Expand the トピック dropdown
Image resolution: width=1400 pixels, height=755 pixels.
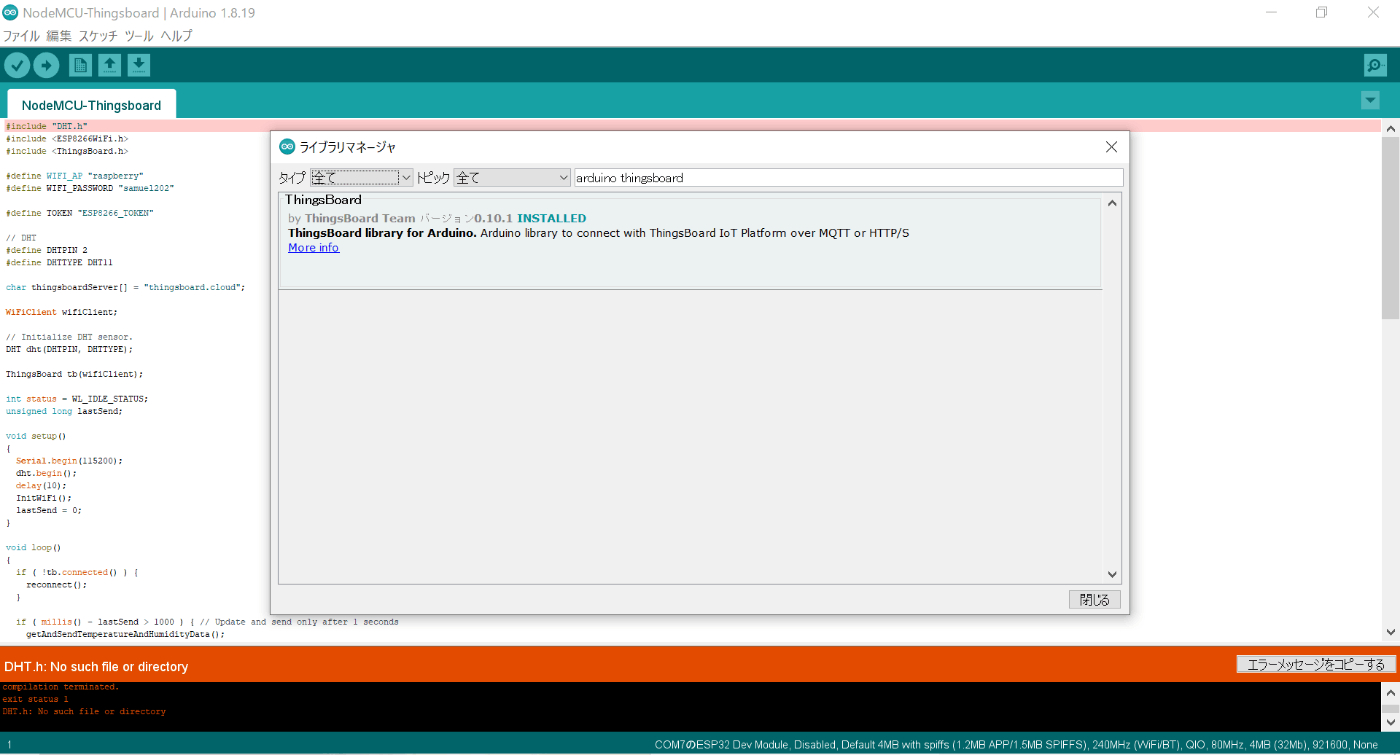pos(512,177)
